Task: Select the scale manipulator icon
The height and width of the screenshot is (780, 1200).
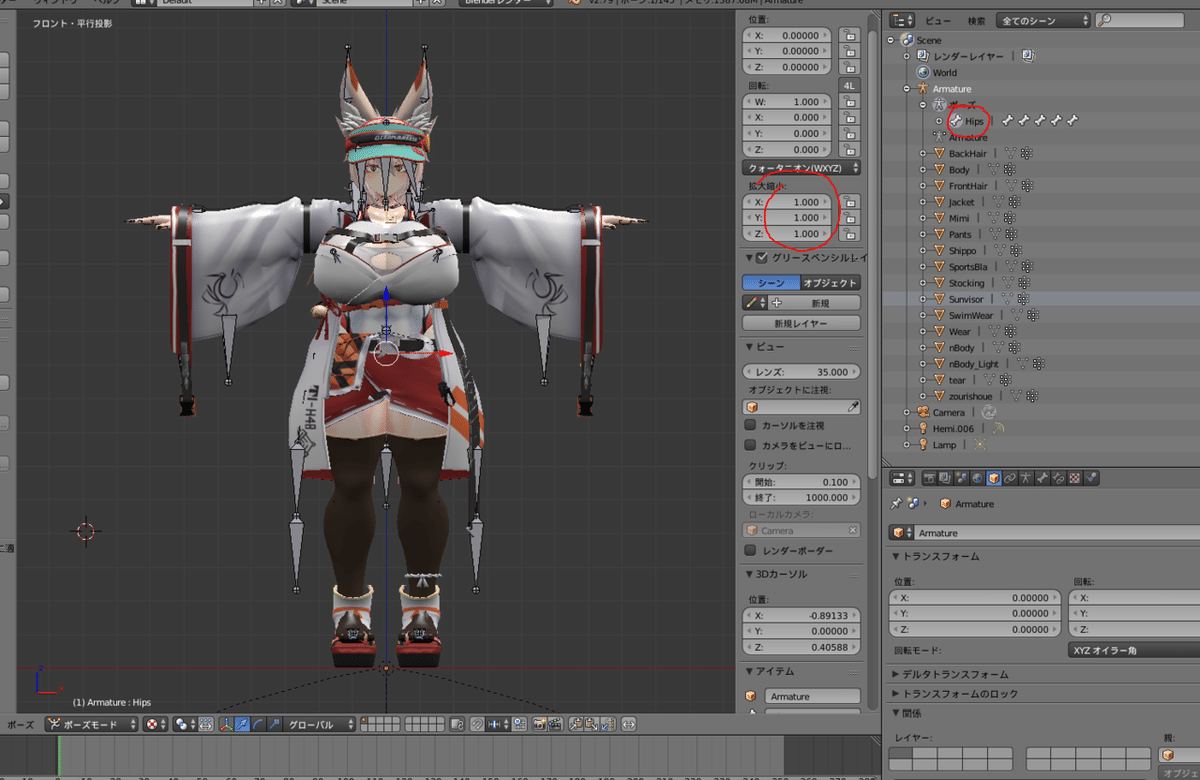Action: click(x=274, y=724)
